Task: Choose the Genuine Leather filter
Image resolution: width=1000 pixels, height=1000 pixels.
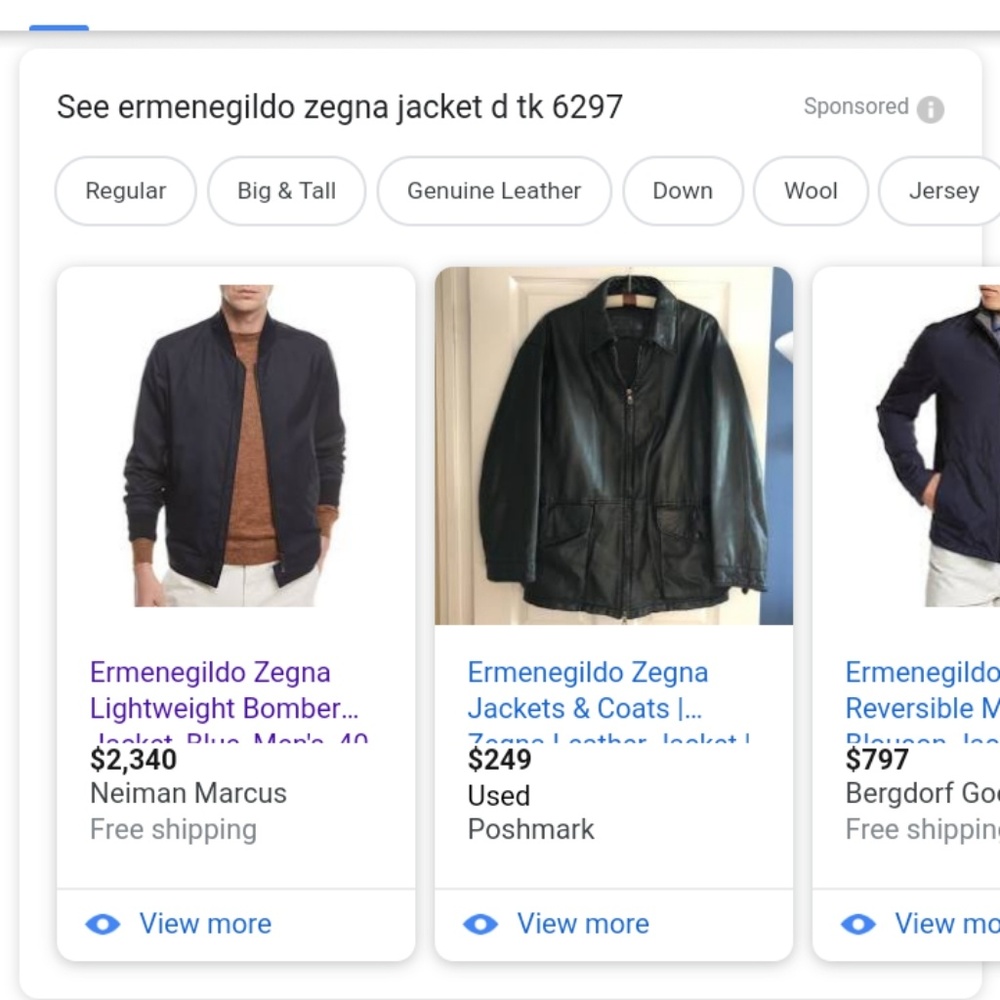Action: tap(493, 190)
